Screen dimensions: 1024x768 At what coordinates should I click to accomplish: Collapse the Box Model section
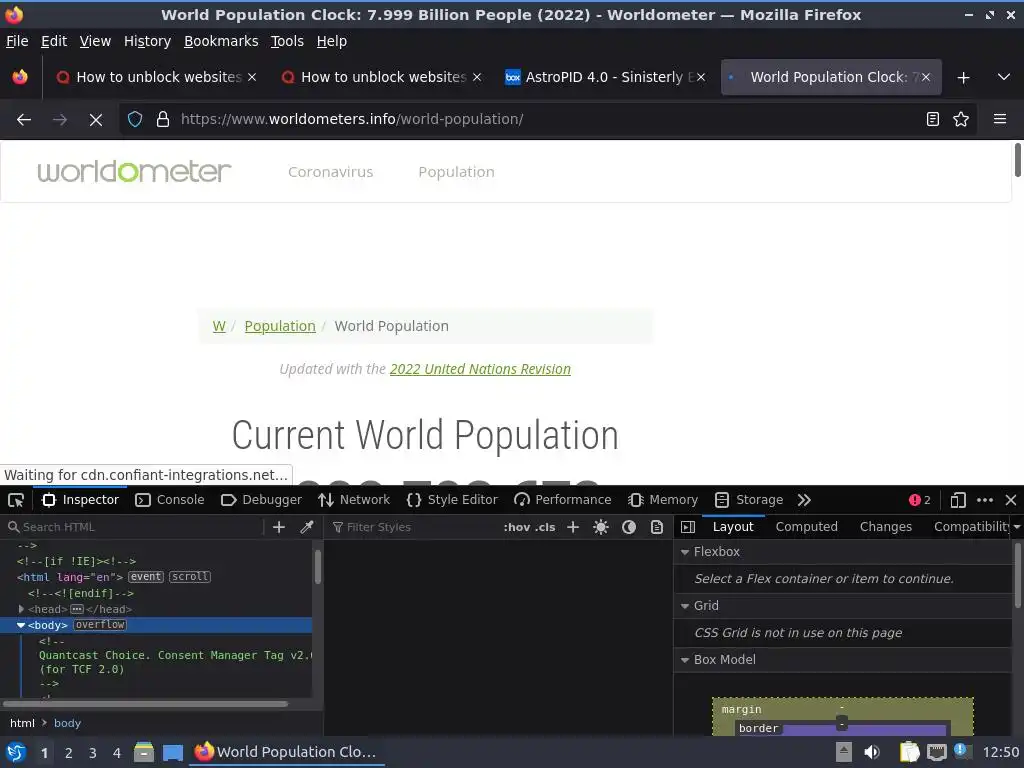[685, 660]
